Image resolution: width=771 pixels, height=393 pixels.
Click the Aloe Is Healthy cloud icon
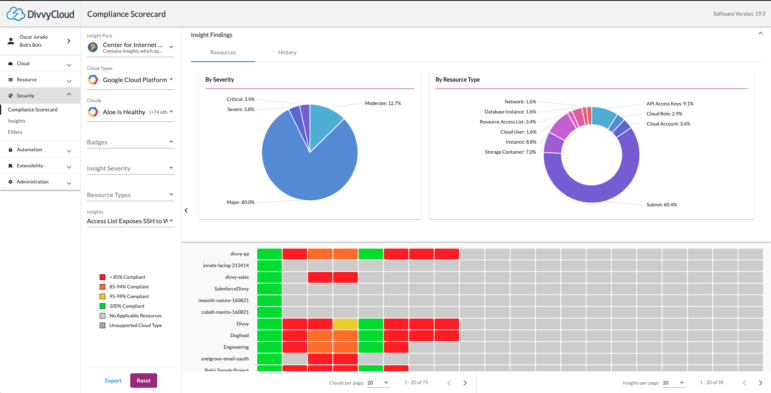(x=92, y=112)
